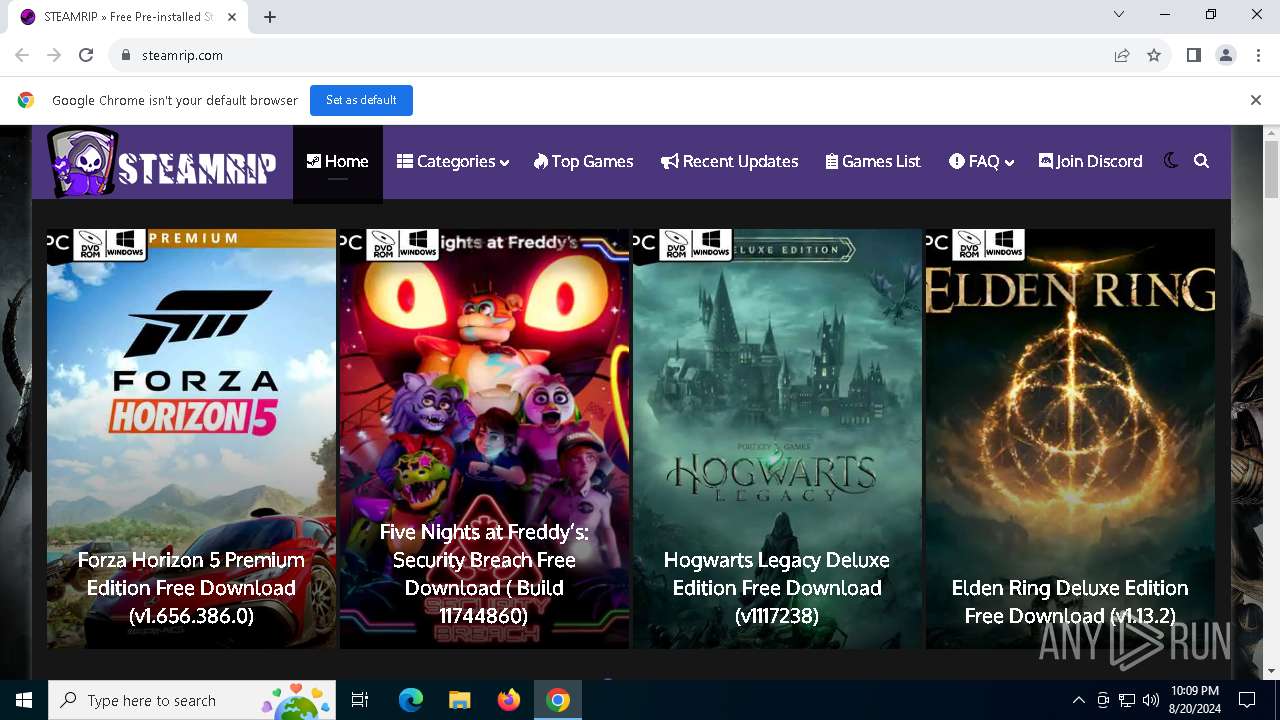Viewport: 1280px width, 720px height.
Task: Go forward in browser history
Action: [x=54, y=55]
